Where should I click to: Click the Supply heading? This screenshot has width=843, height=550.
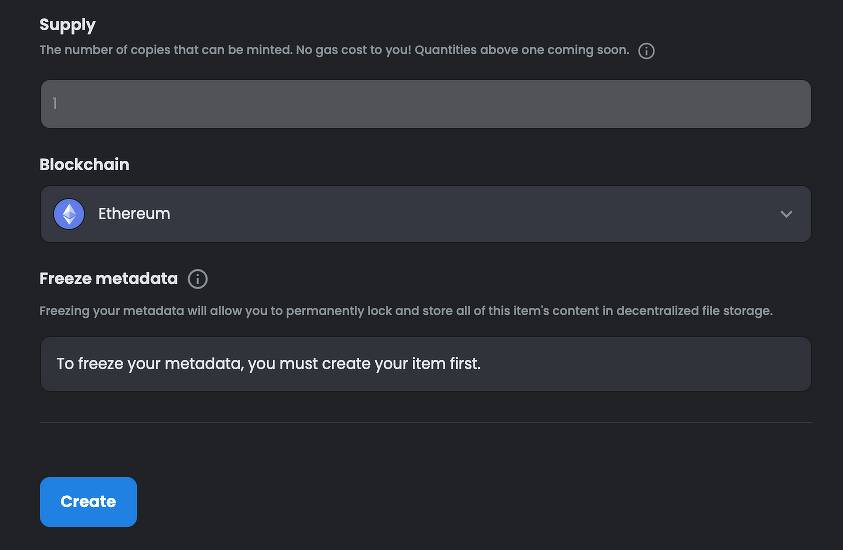point(68,24)
